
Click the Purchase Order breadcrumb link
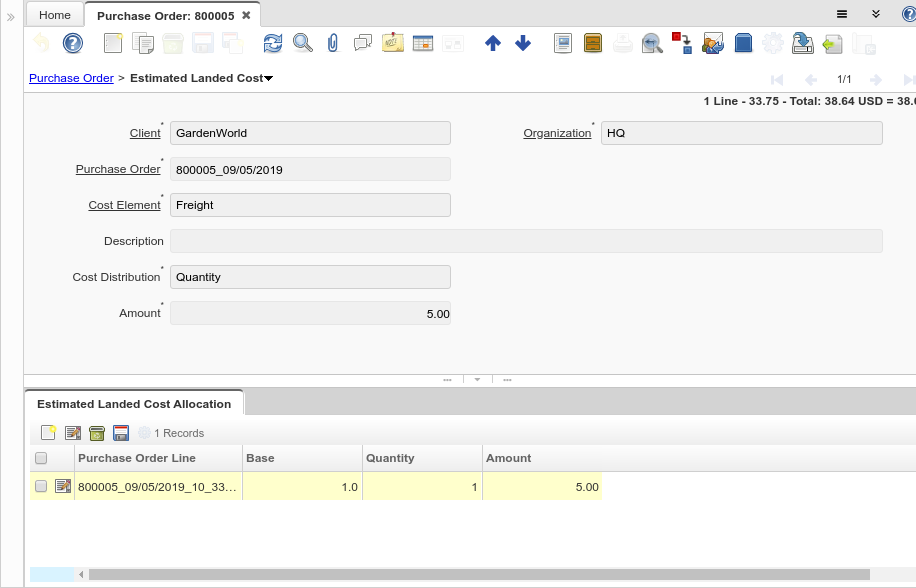(x=71, y=78)
